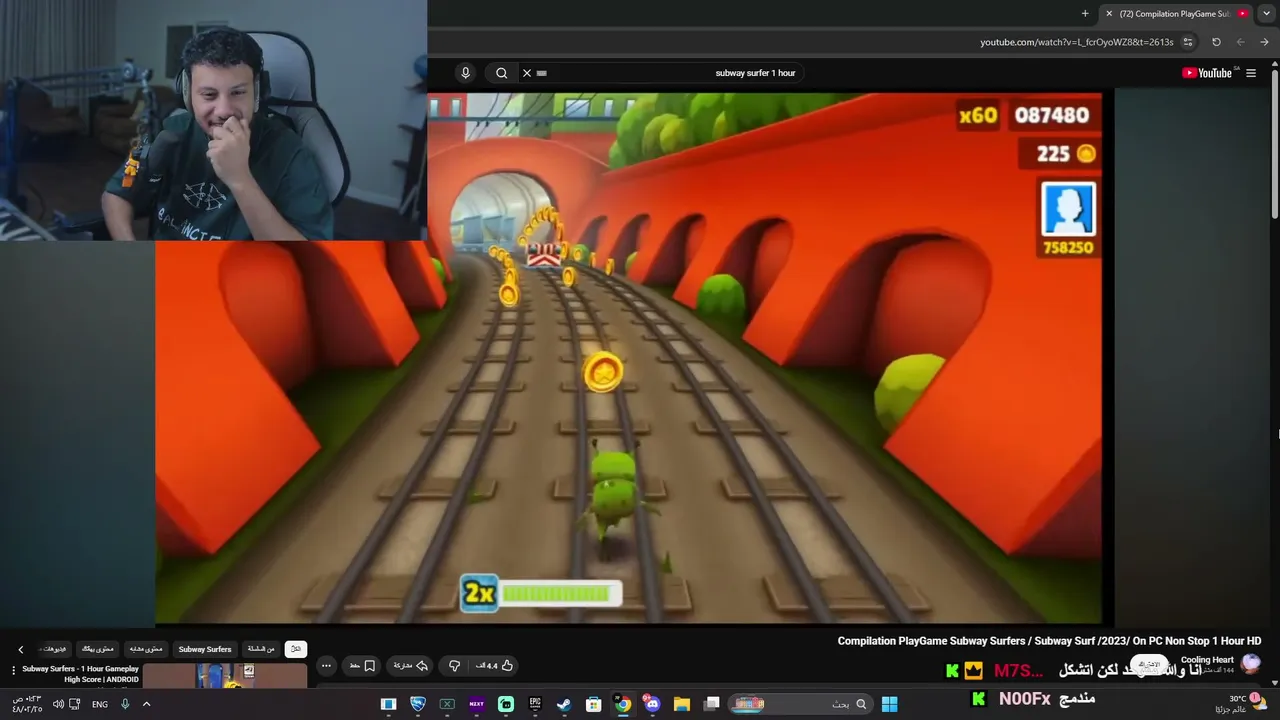Open the weather widget showing 30°C
1280x720 pixels.
(x=1240, y=704)
